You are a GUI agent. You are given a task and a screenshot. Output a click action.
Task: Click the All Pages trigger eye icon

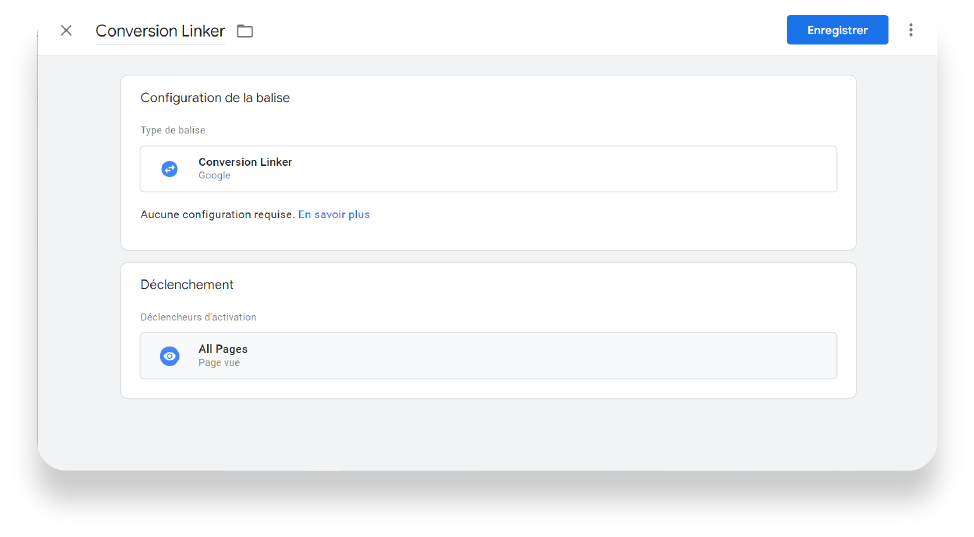coord(170,356)
